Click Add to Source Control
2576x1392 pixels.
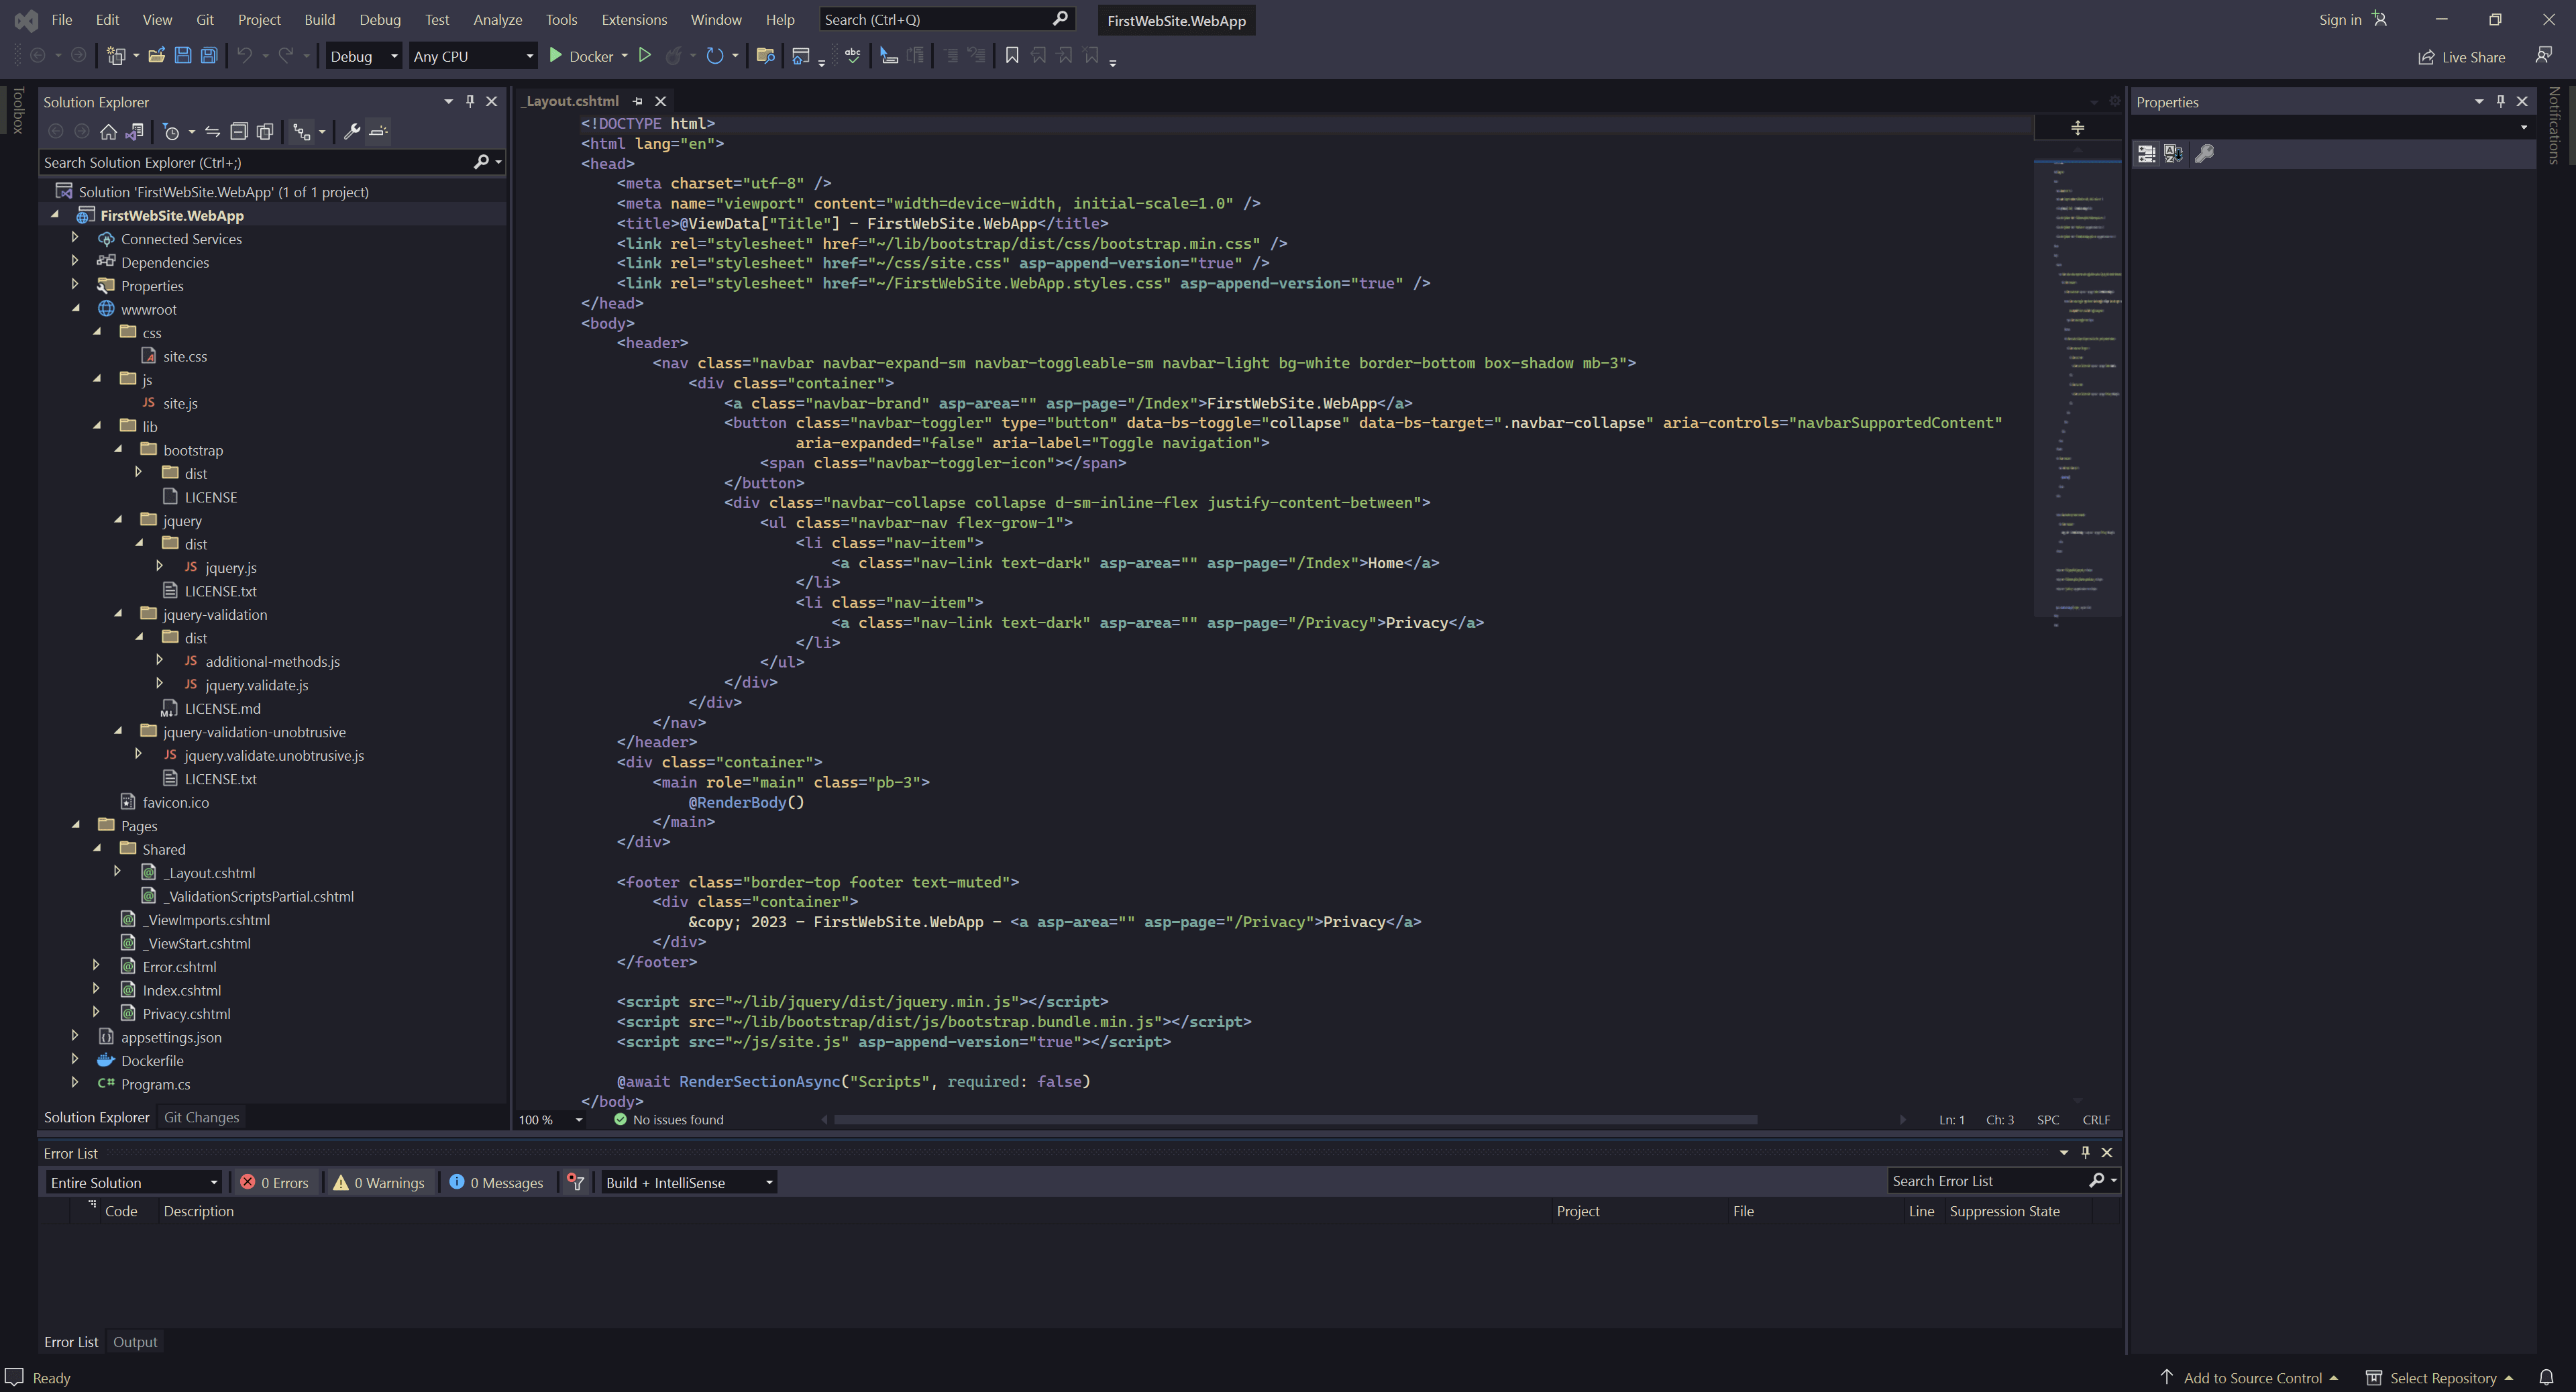tap(2251, 1378)
